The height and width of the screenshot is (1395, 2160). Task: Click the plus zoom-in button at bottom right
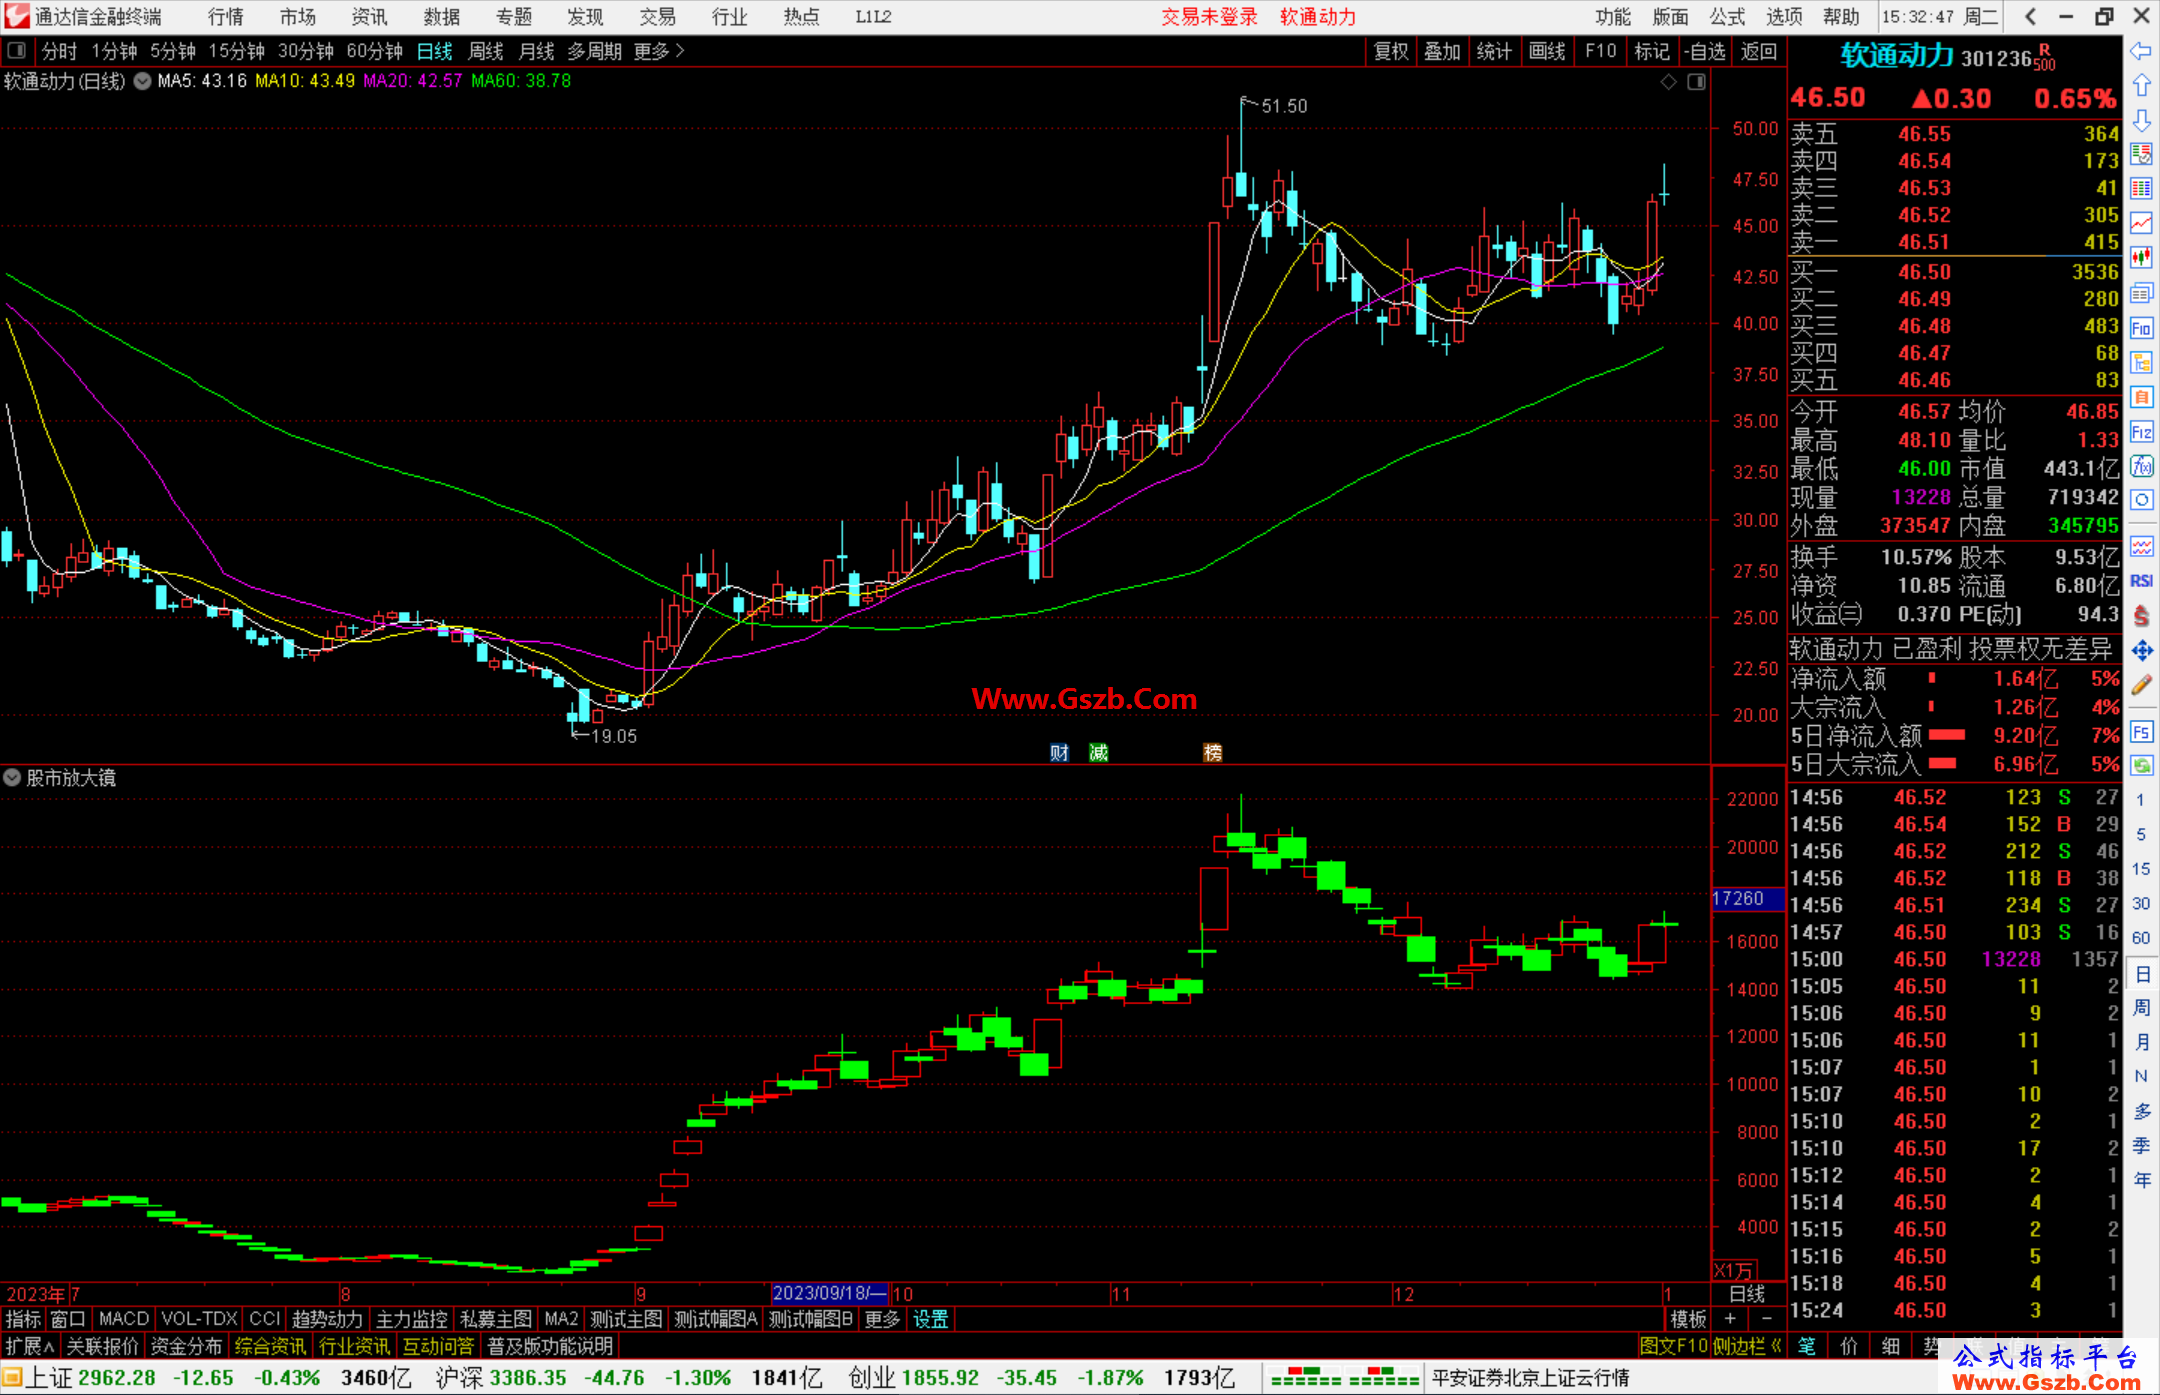pyautogui.click(x=1730, y=1319)
